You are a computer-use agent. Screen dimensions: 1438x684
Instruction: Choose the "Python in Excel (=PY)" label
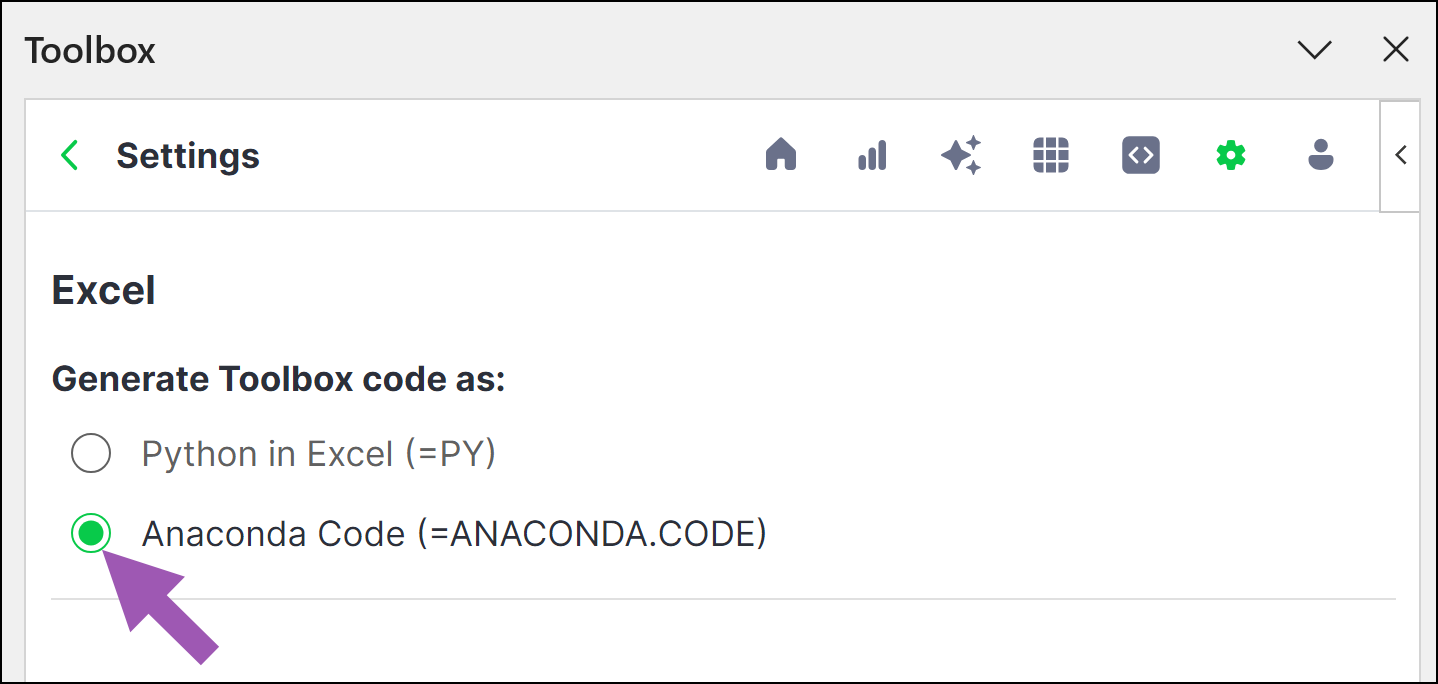click(x=319, y=455)
